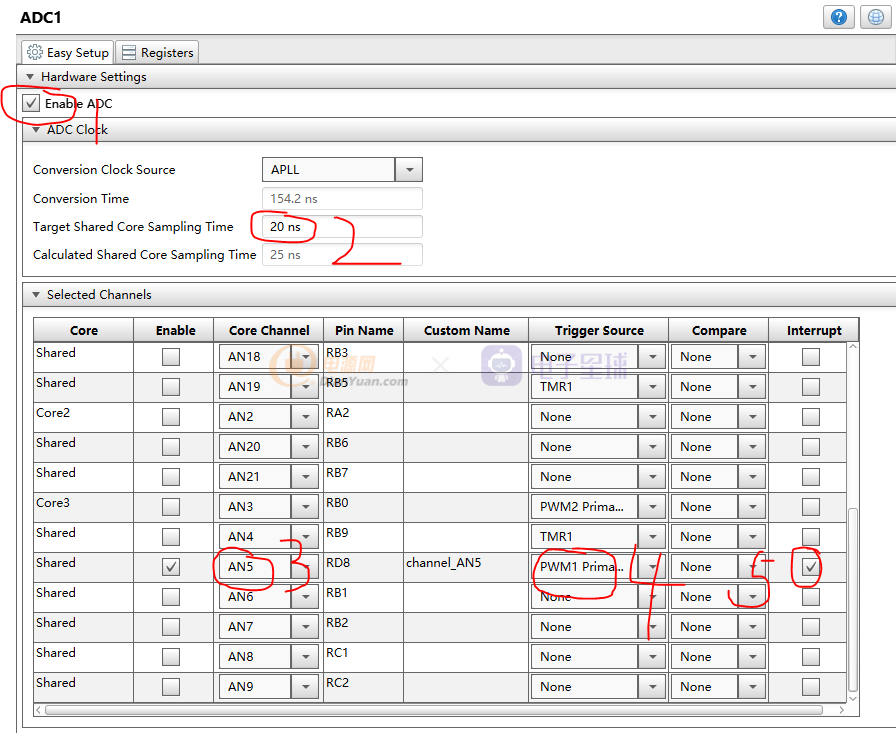896x733 pixels.
Task: Click the Trigger Source column header
Action: pos(599,330)
